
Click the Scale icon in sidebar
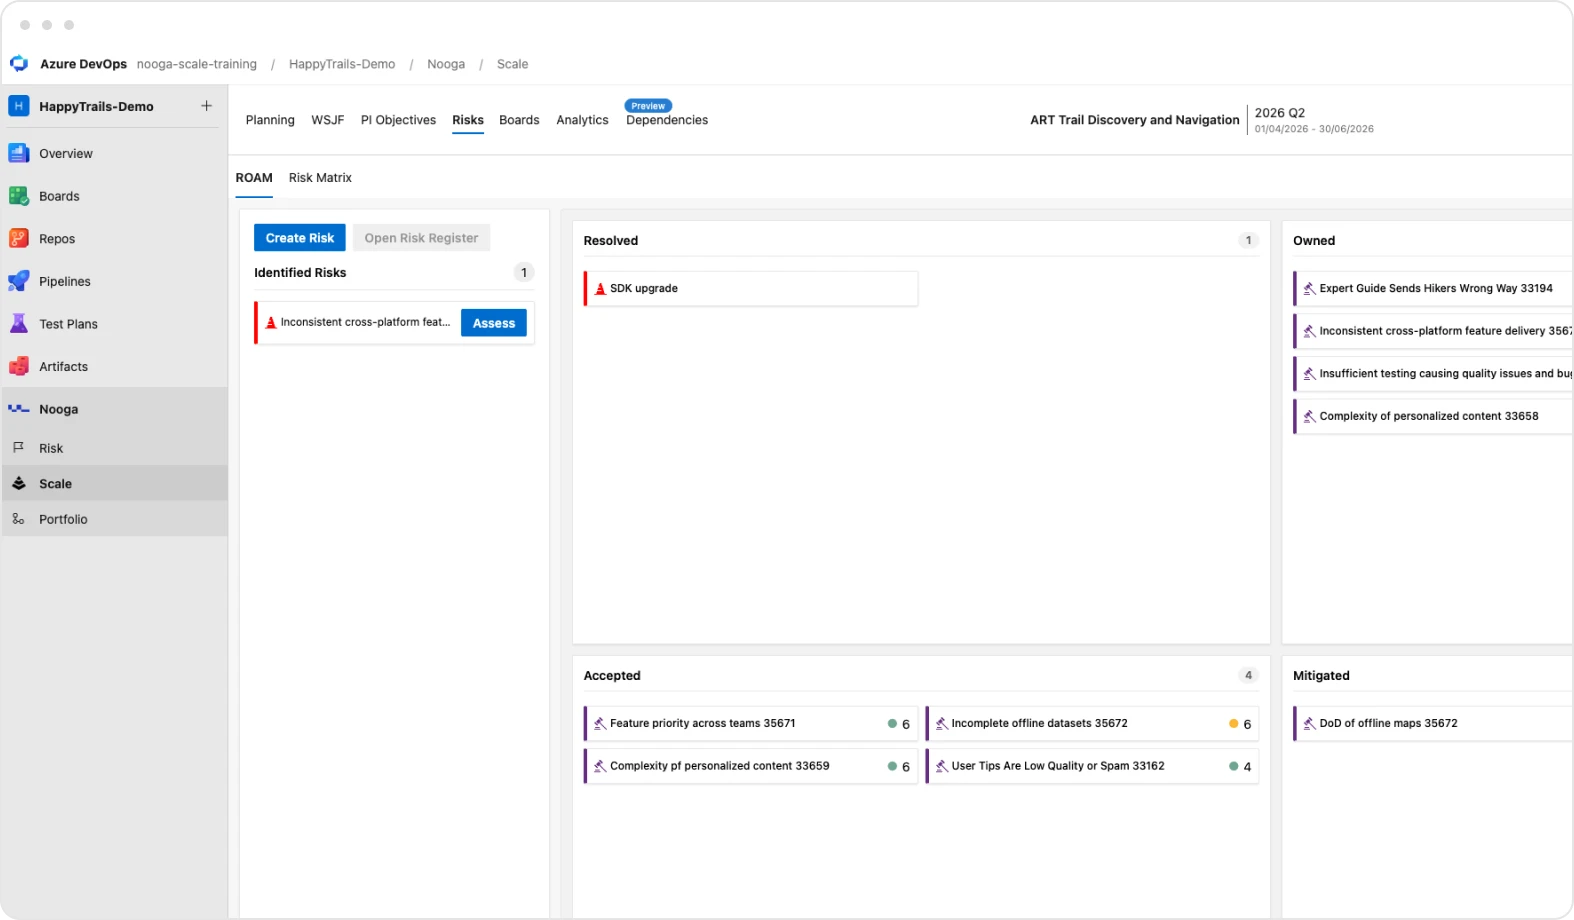coord(19,483)
